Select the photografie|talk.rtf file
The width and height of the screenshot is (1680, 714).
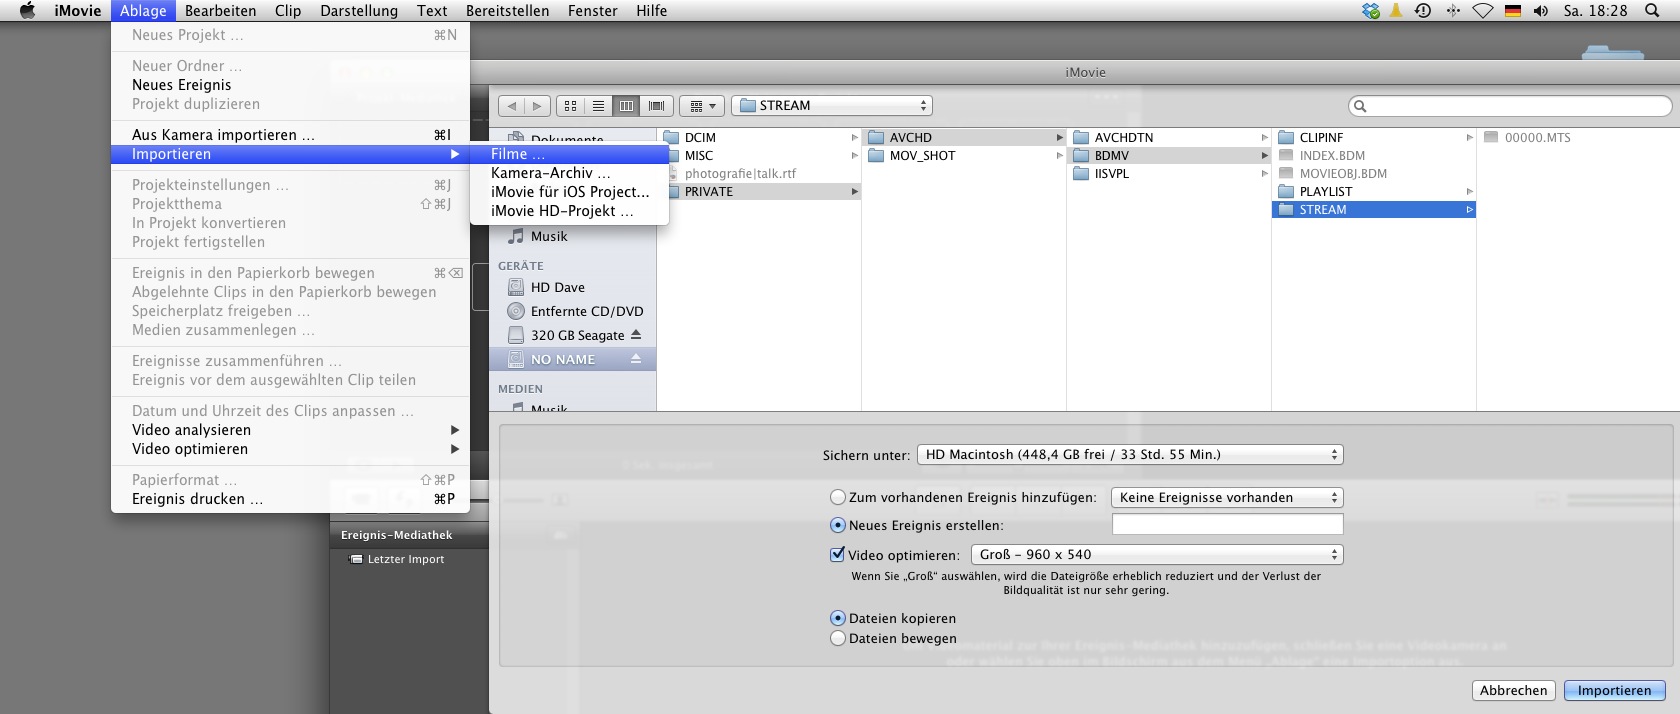click(760, 174)
